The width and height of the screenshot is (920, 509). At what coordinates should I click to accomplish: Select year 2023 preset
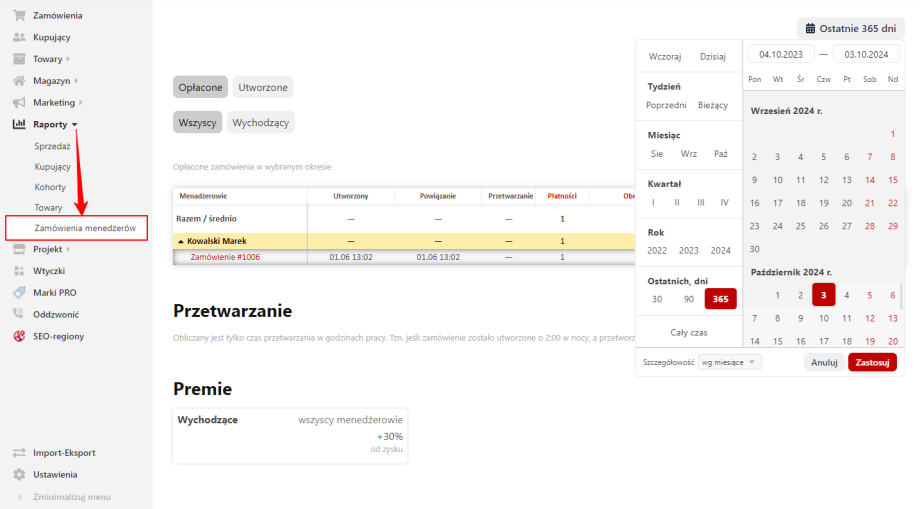pos(688,250)
